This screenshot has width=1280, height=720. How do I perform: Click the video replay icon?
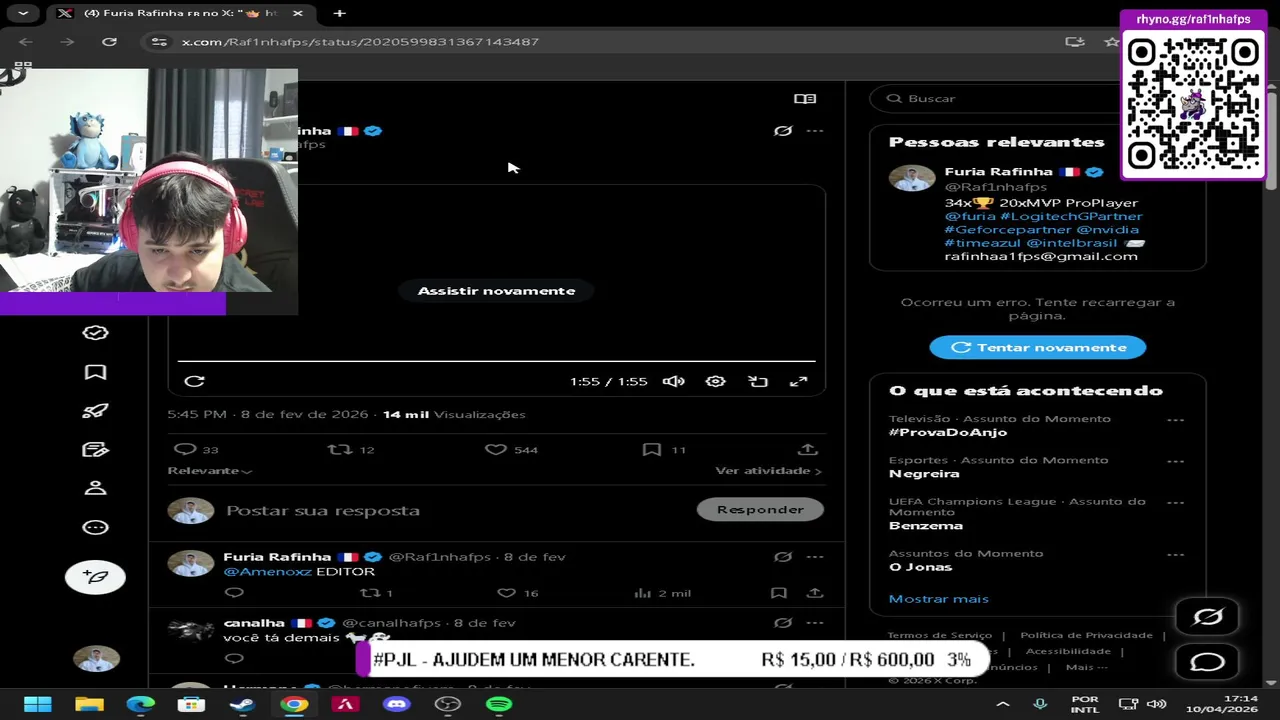(195, 381)
